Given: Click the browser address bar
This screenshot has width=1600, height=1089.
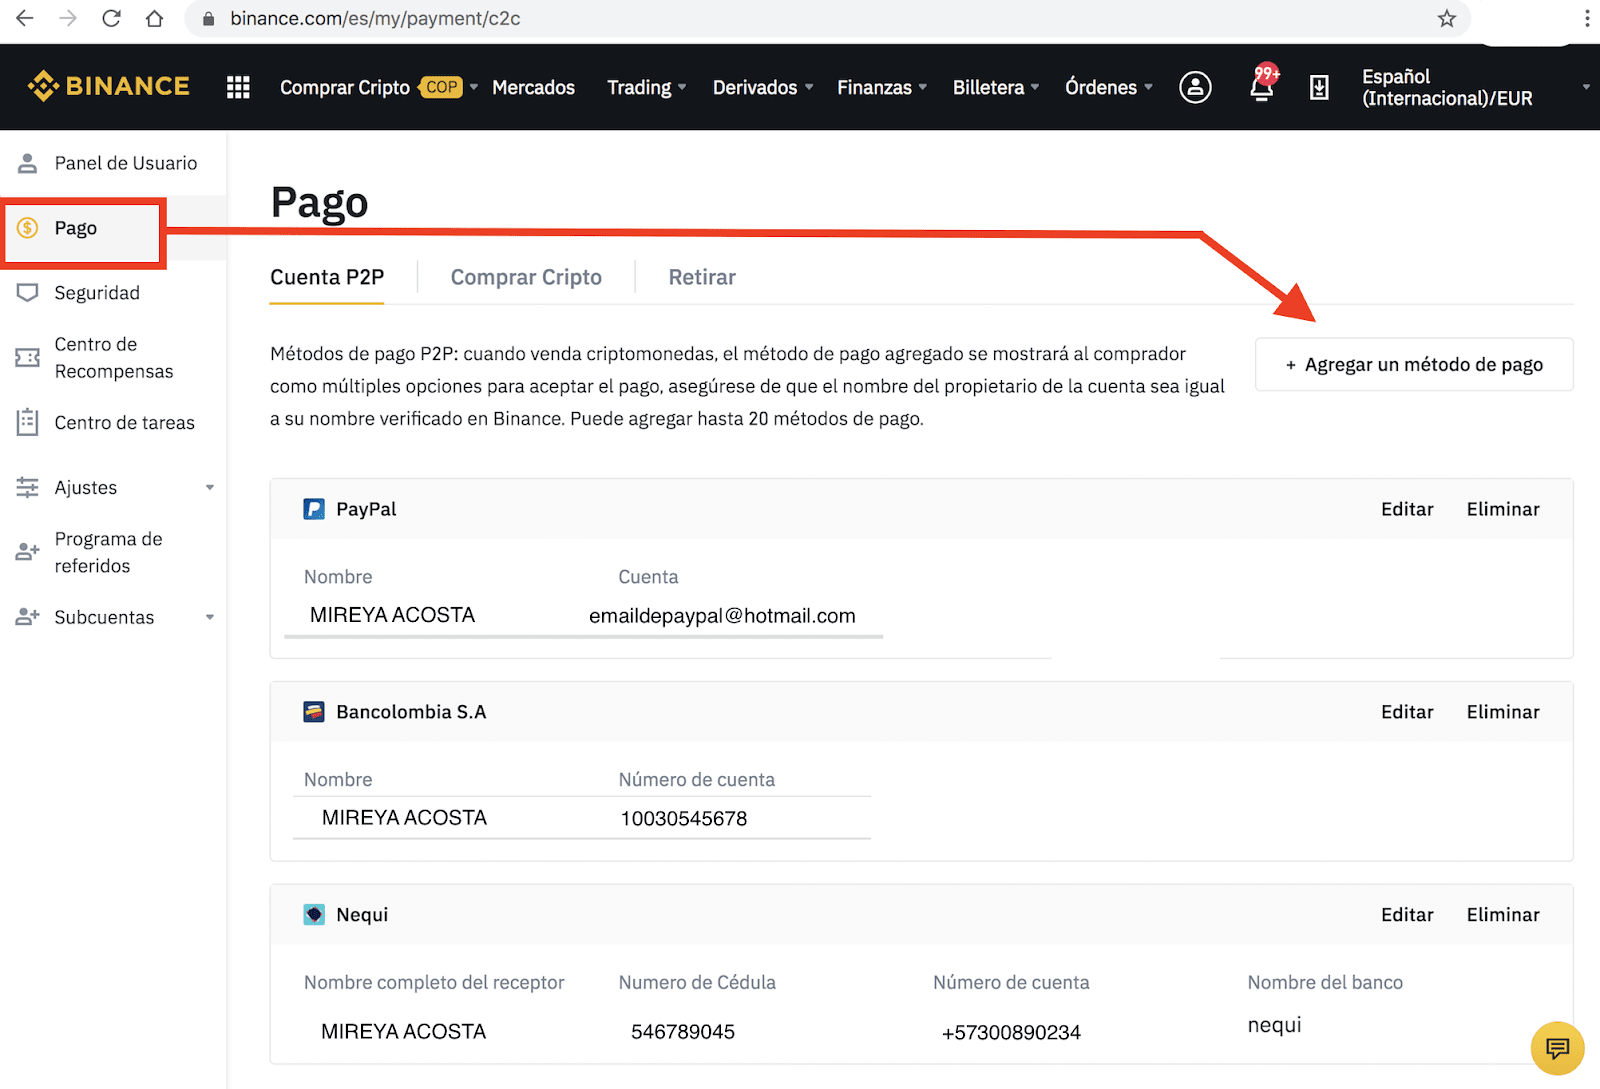Looking at the screenshot, I should (x=828, y=19).
